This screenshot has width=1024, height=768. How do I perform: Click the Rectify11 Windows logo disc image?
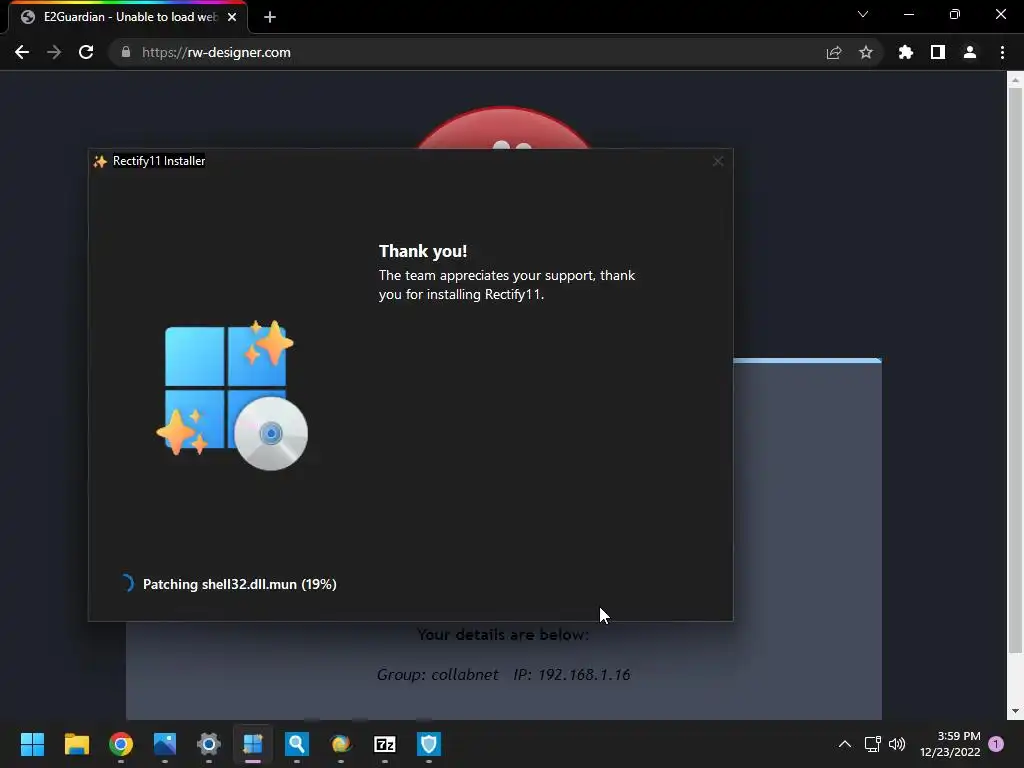pos(232,395)
